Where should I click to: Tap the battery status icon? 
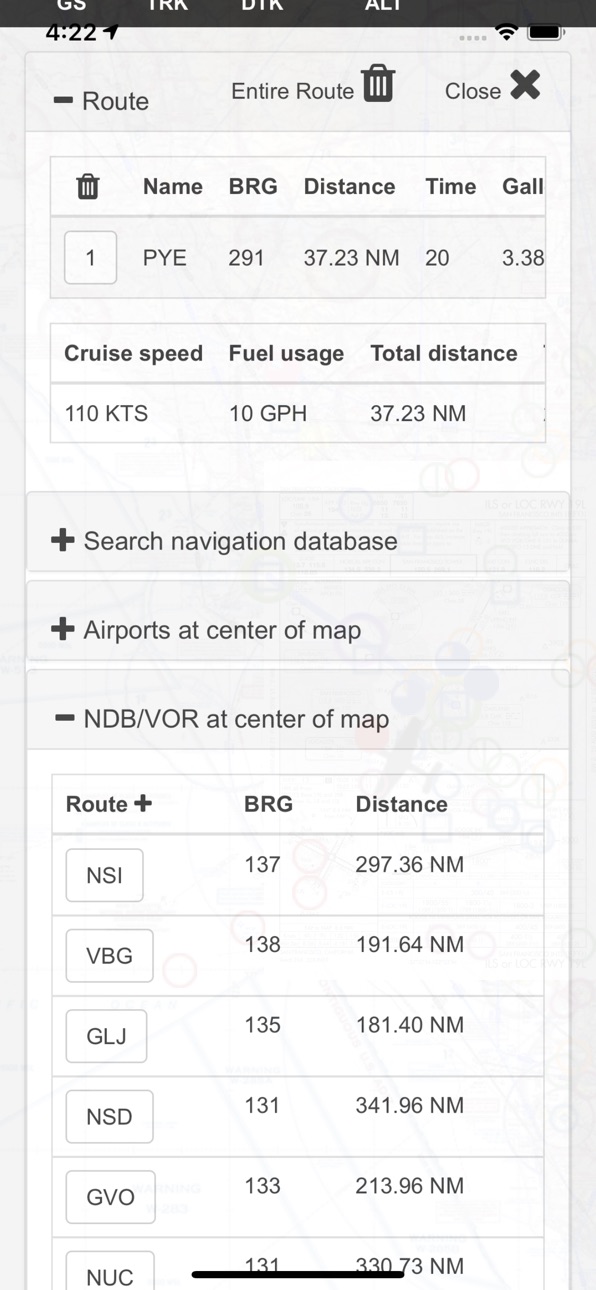point(546,32)
